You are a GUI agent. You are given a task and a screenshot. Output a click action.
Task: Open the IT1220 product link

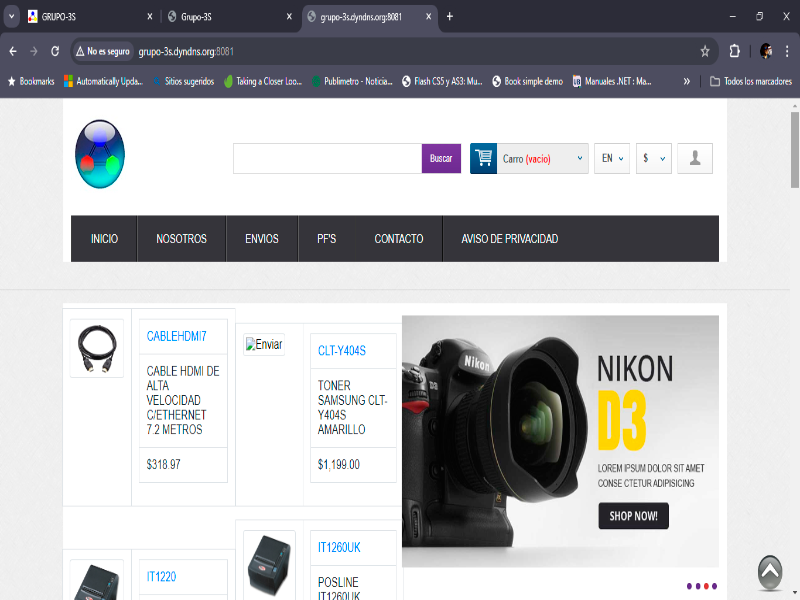pyautogui.click(x=161, y=577)
